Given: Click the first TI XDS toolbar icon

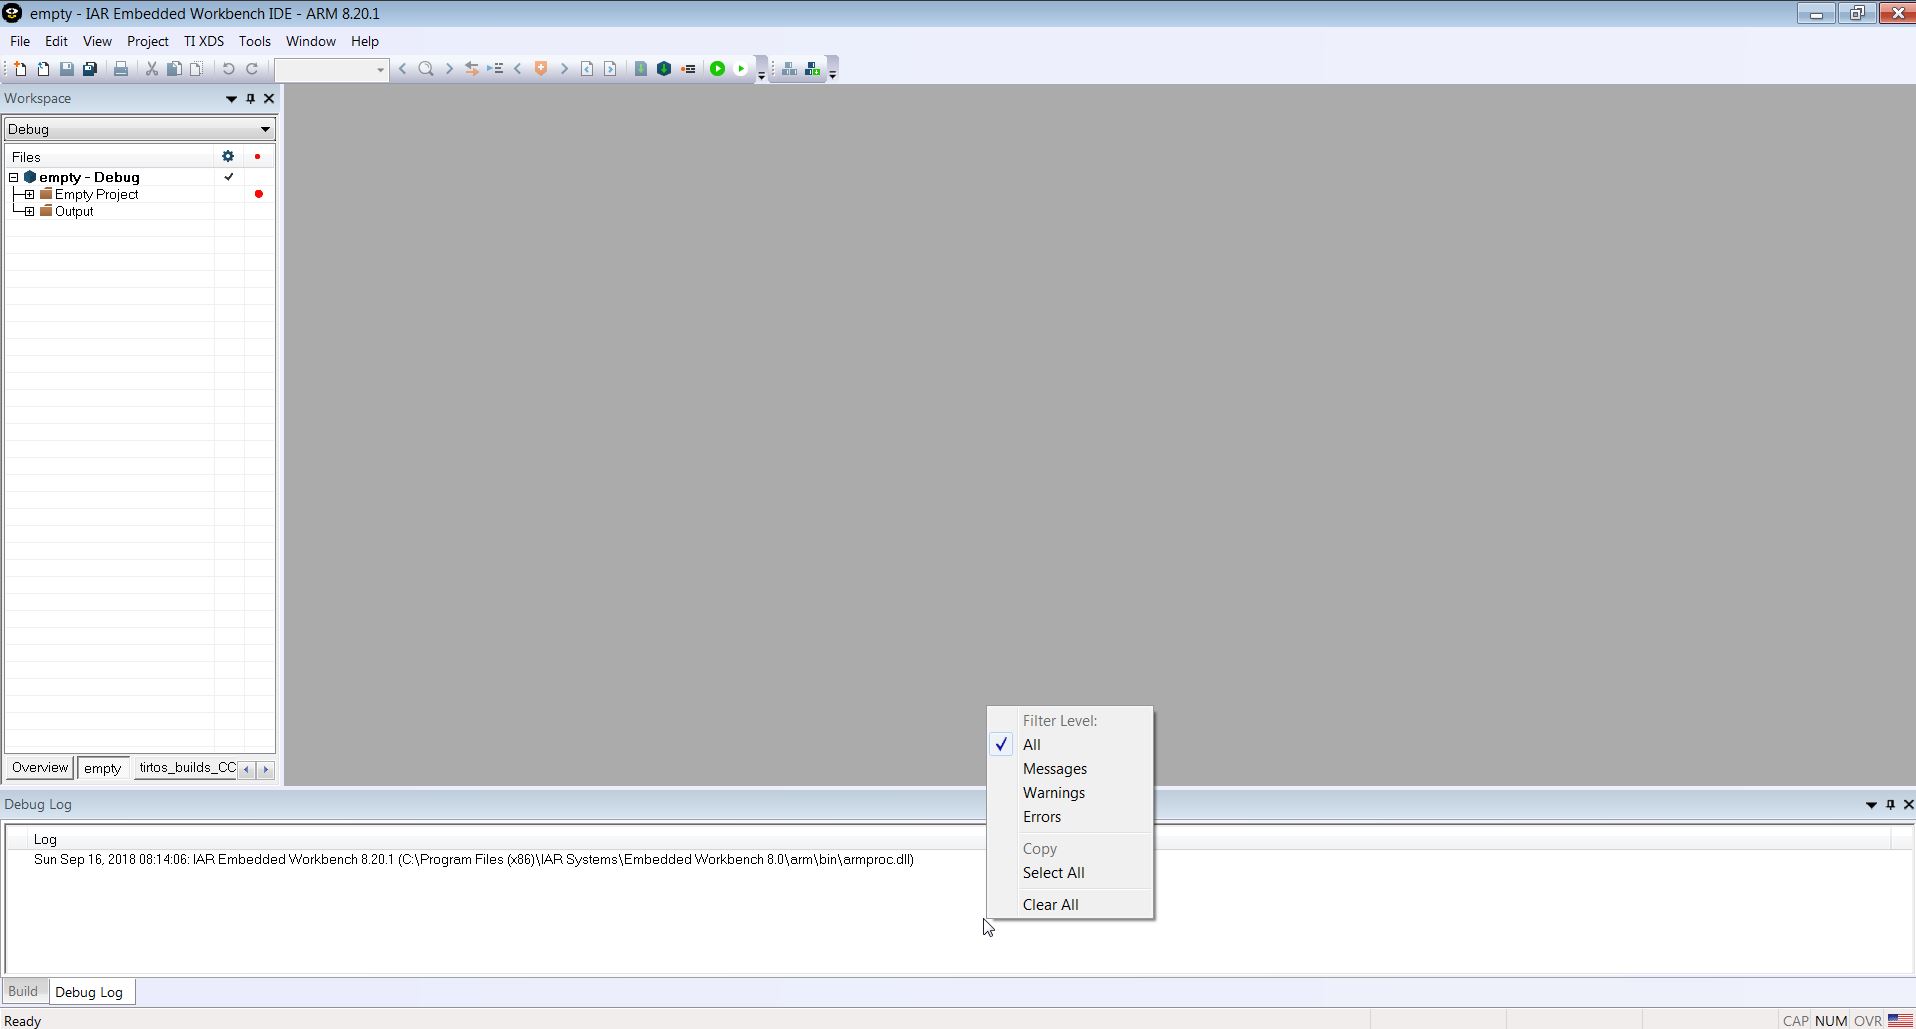Looking at the screenshot, I should click(x=790, y=69).
